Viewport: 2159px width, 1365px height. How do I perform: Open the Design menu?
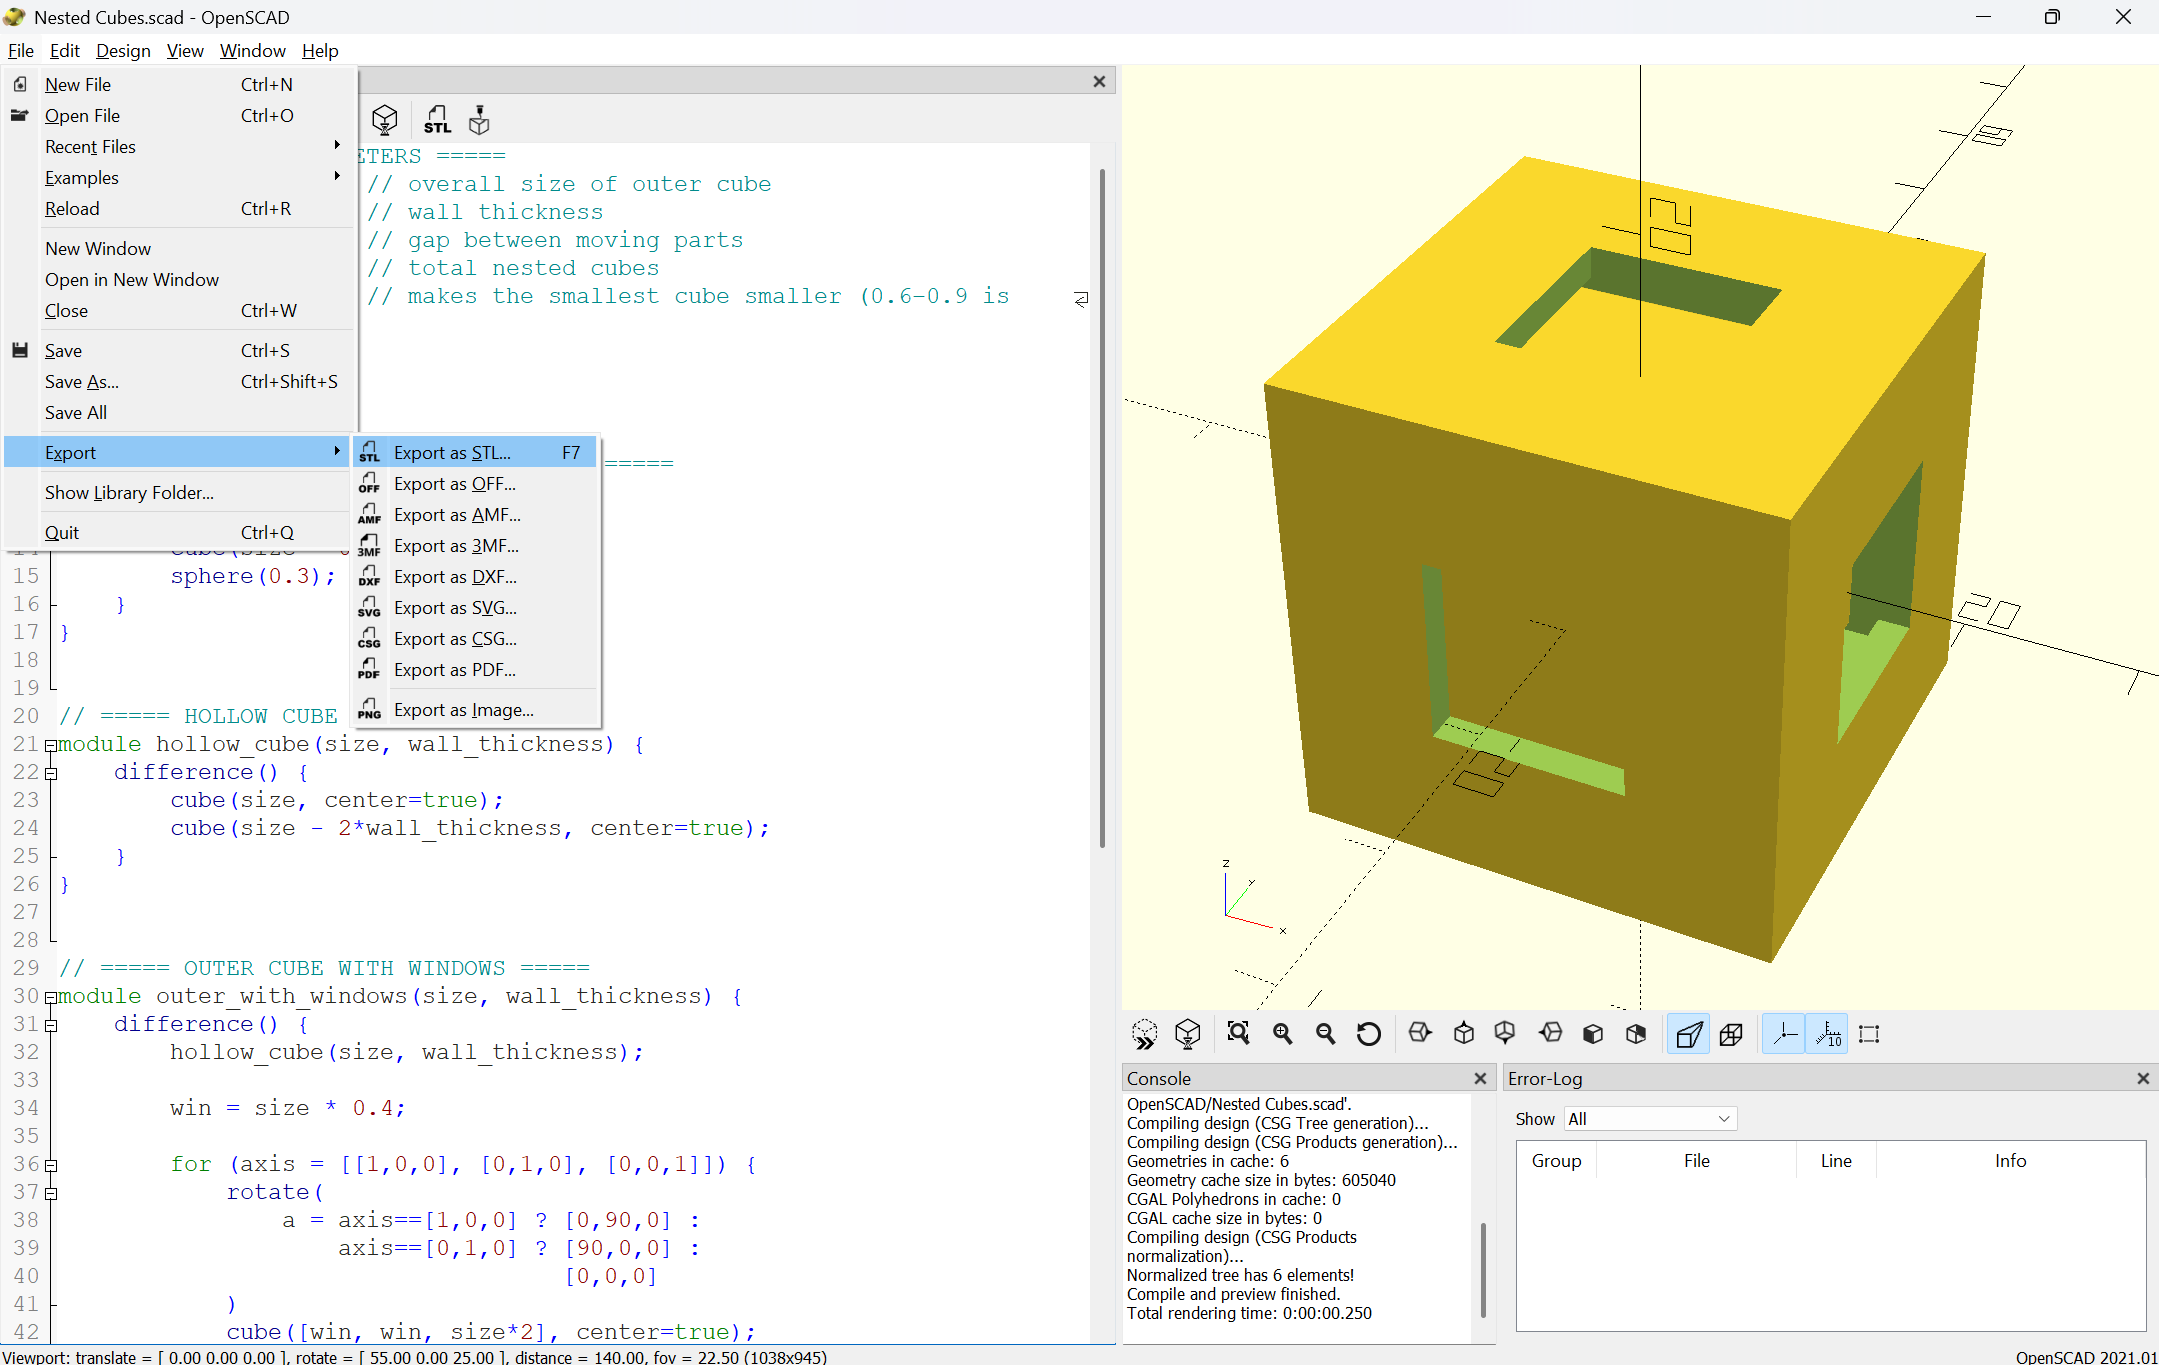pos(123,51)
